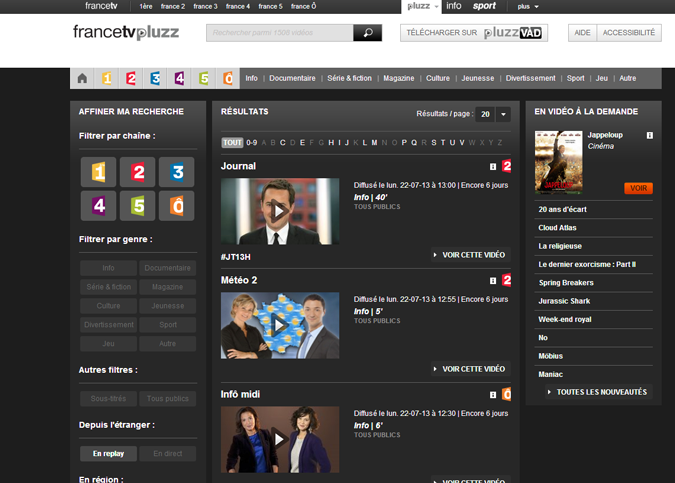Click VOIR CETTE VIDÉO for Météo 2
Screen dimensions: 675x483
click(x=471, y=369)
